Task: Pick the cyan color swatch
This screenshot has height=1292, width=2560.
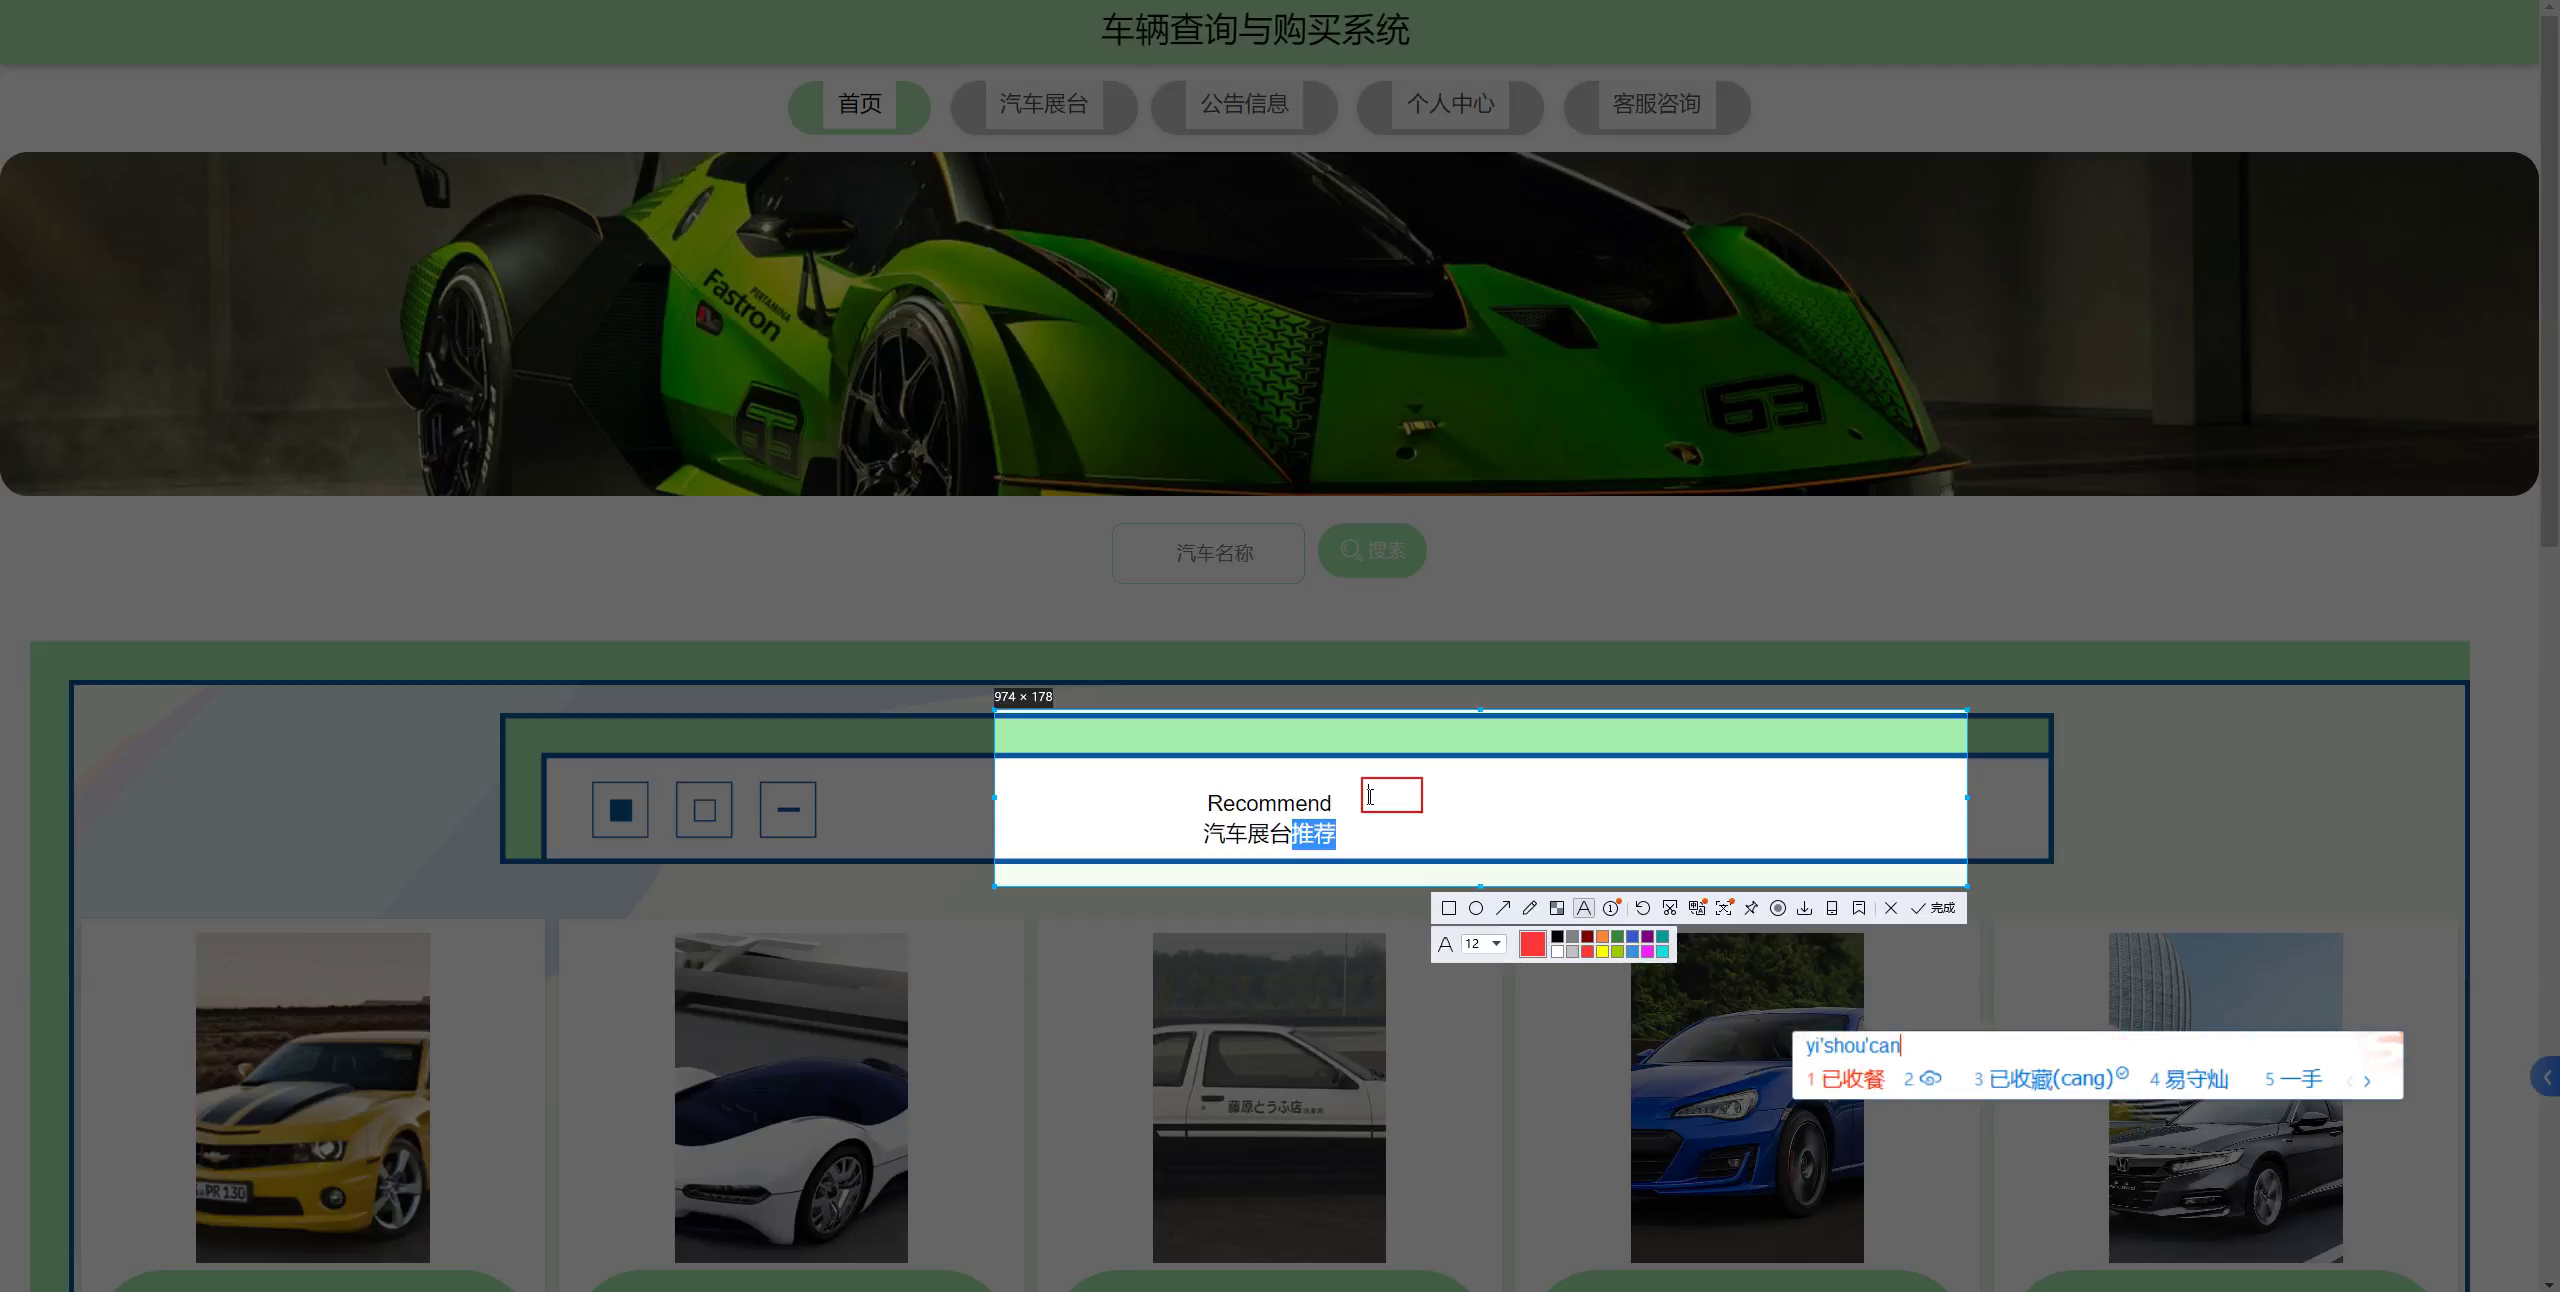Action: (x=1662, y=951)
